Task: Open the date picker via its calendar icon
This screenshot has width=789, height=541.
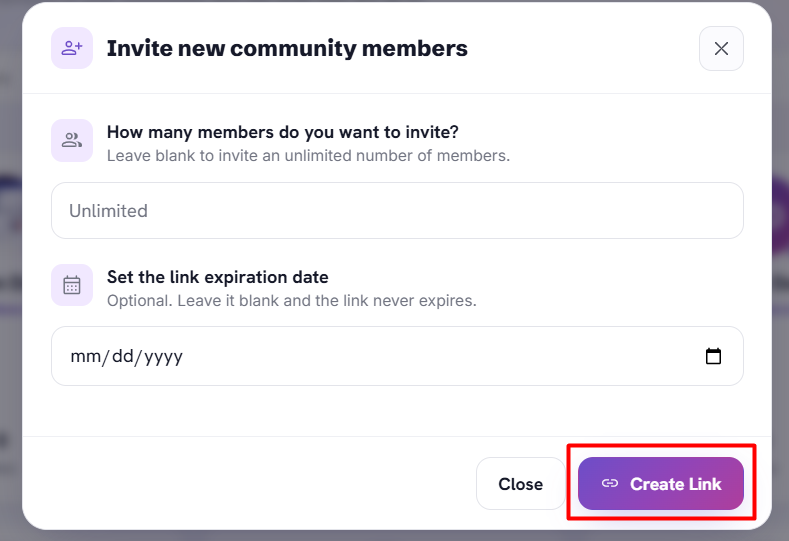Action: tap(713, 356)
